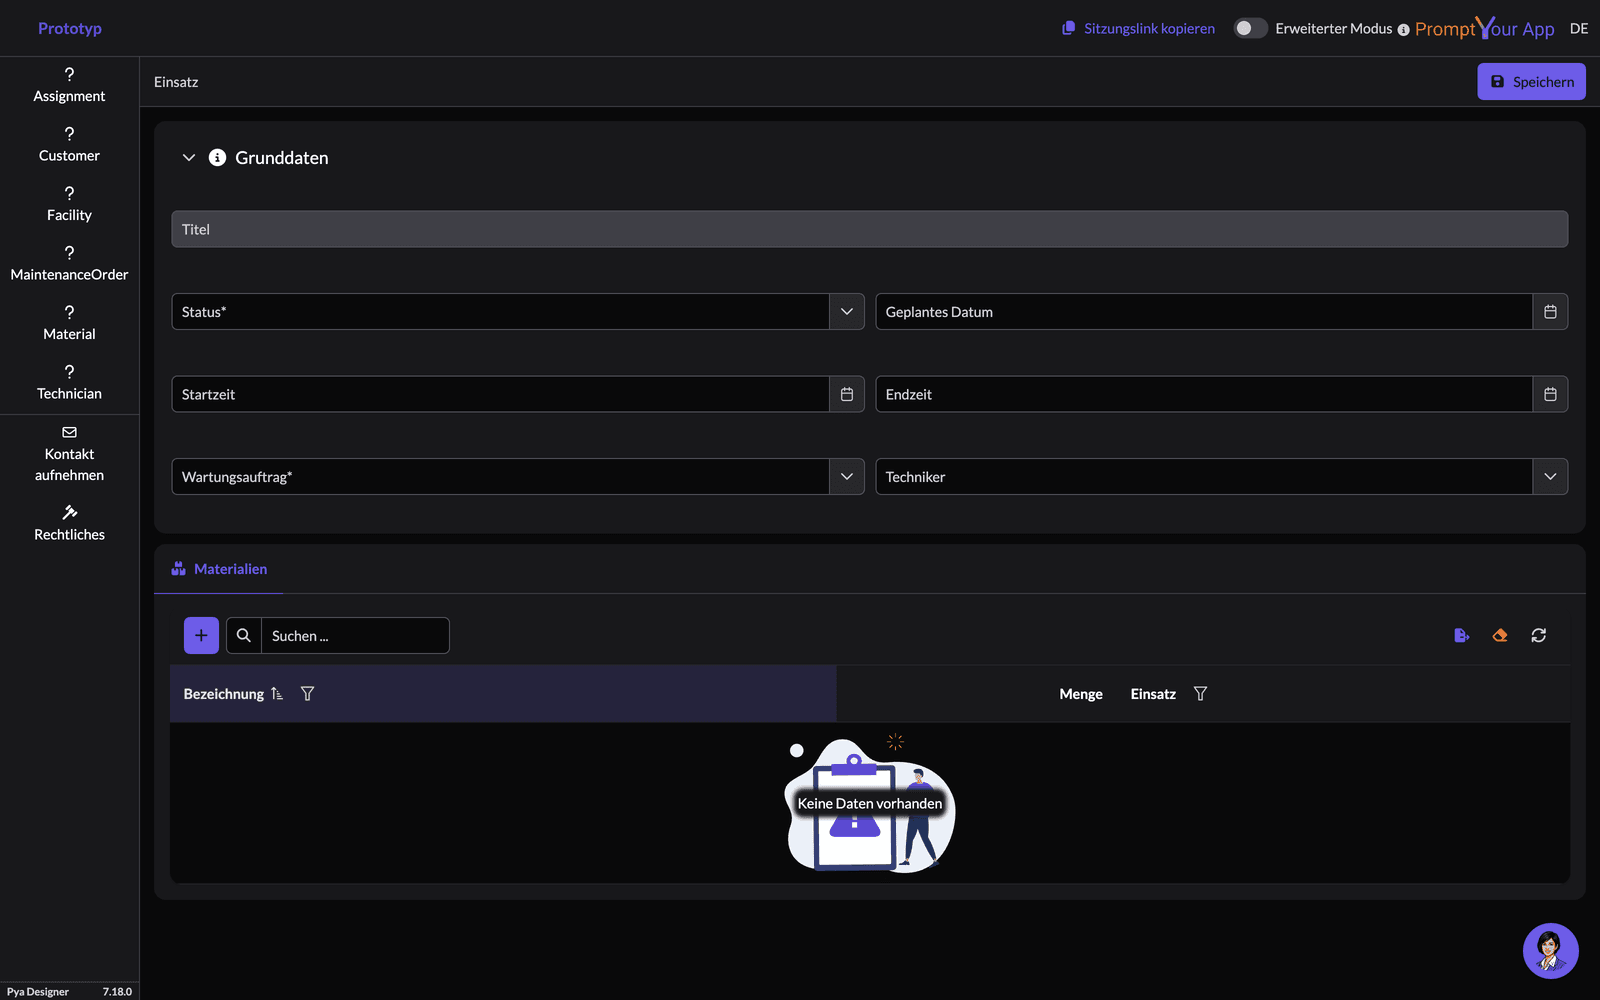Open the Status dropdown arrow
1600x1000 pixels.
847,312
